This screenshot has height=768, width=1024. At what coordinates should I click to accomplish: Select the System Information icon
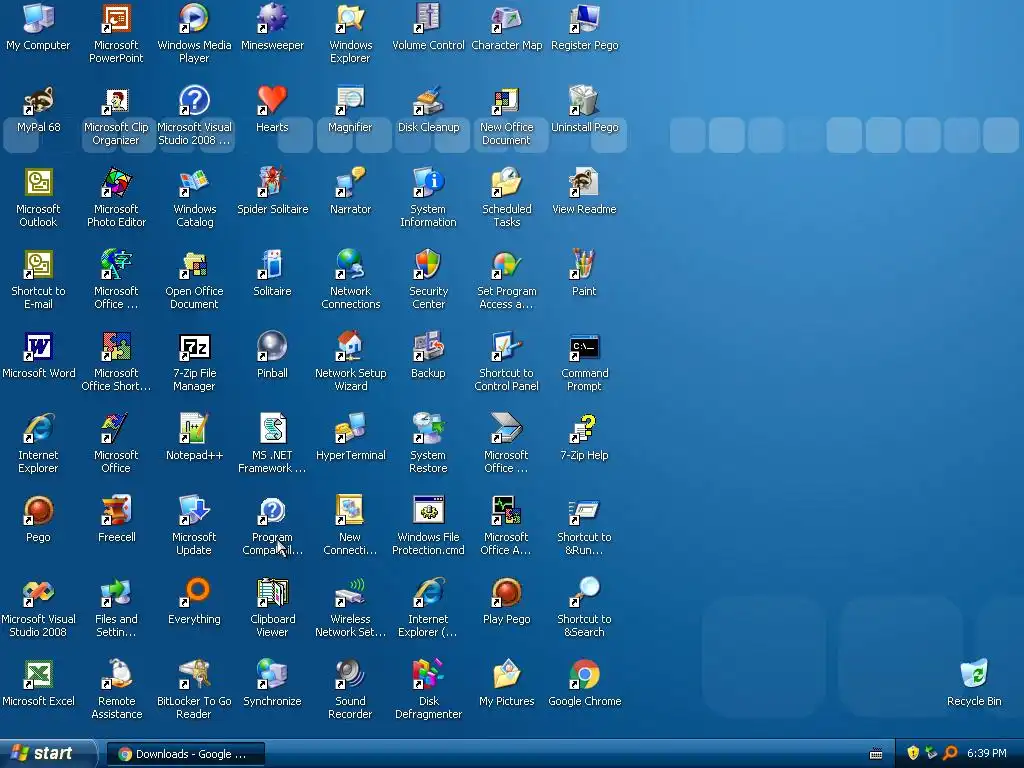point(428,182)
